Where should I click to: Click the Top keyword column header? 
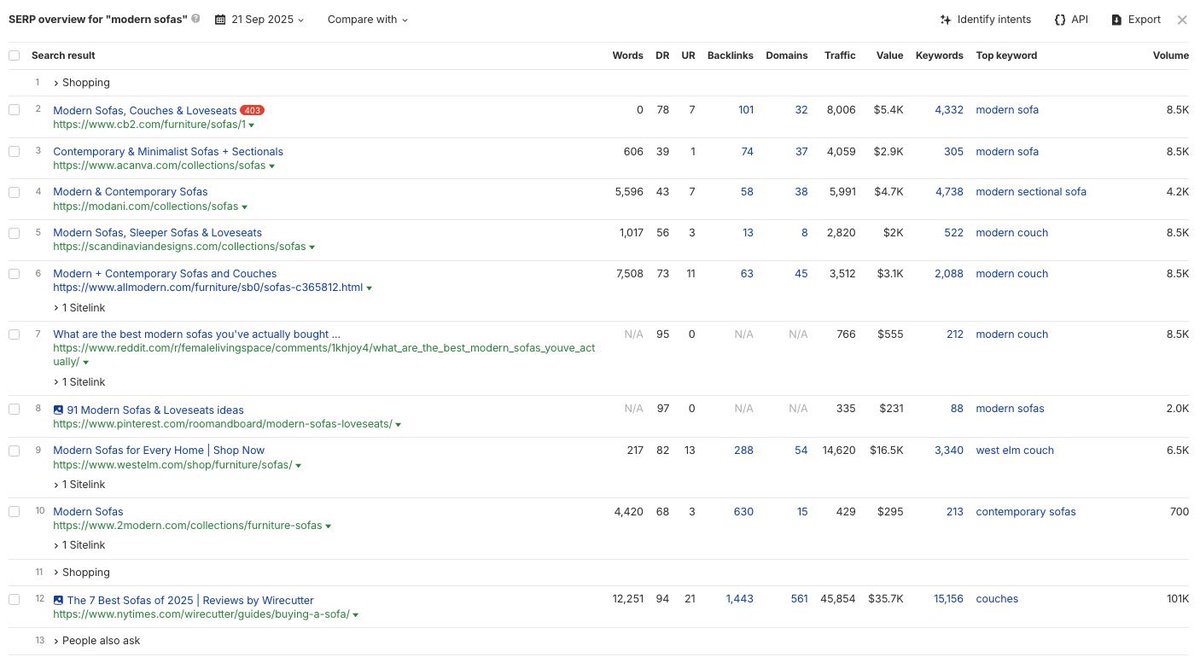[x=1007, y=56]
